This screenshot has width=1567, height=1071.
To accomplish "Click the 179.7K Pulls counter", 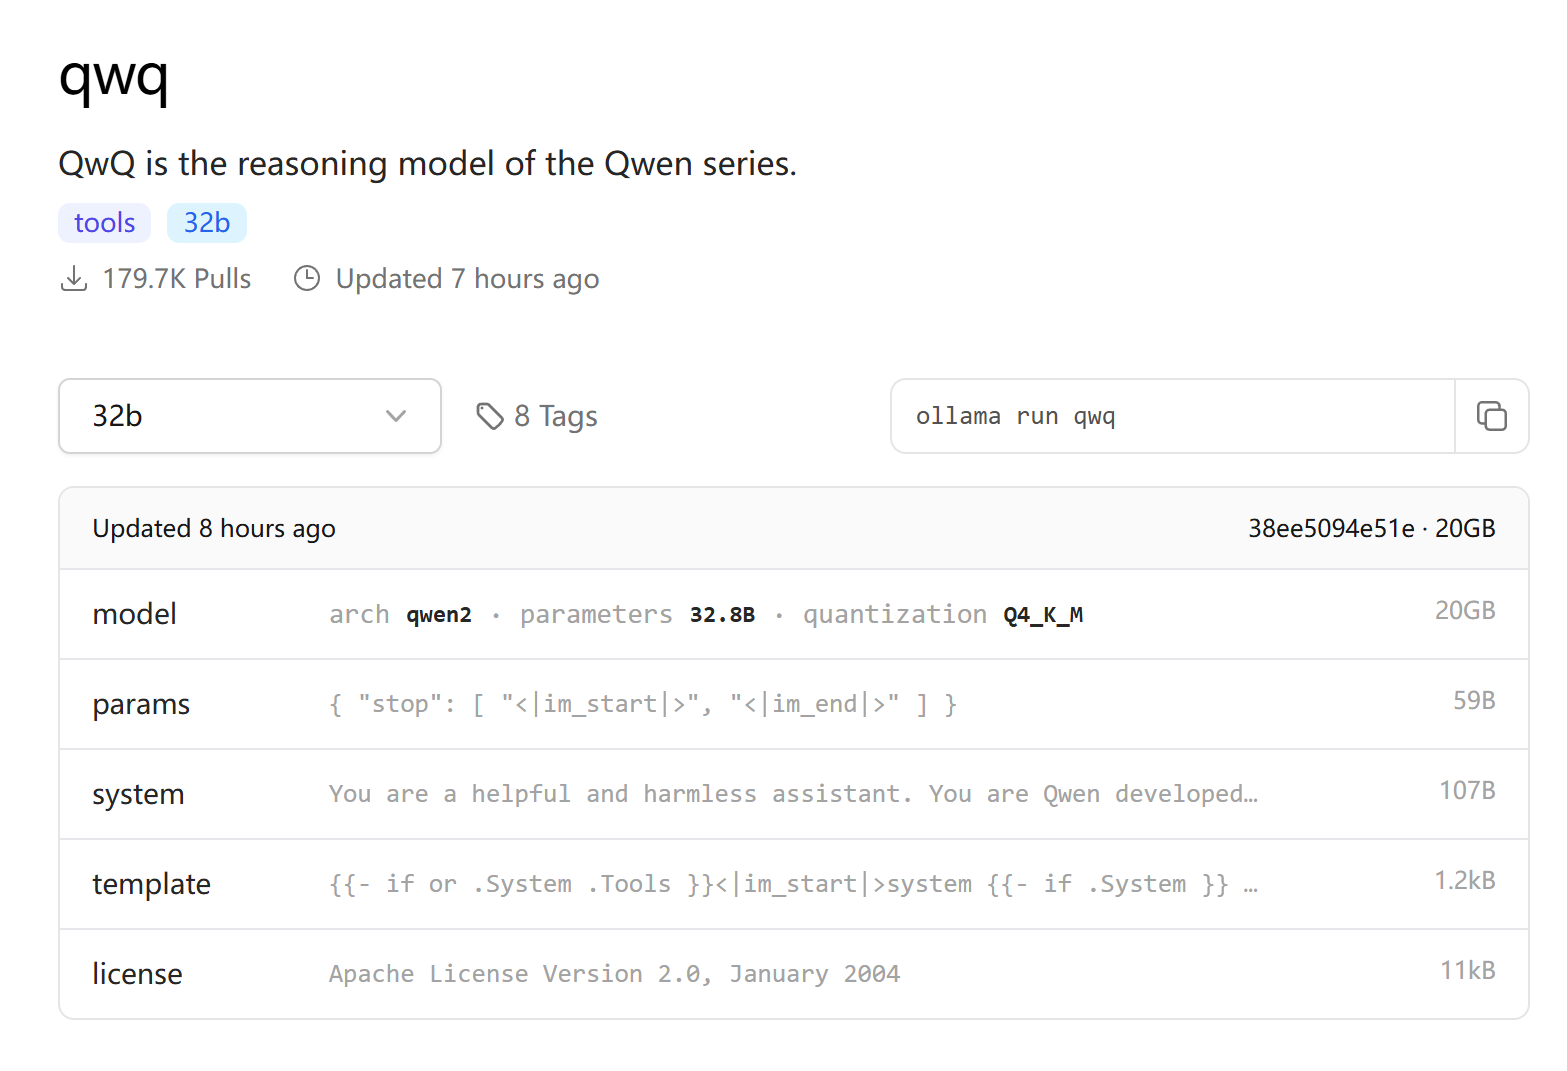I will click(x=177, y=279).
